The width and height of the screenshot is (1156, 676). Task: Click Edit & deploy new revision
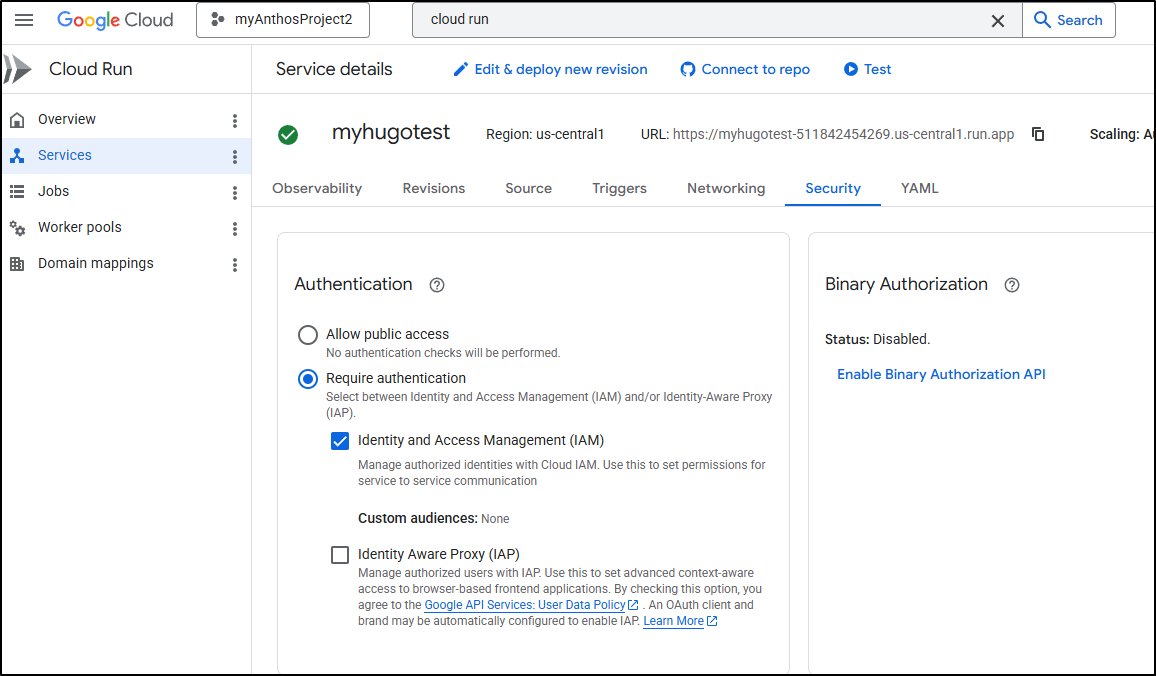click(550, 69)
